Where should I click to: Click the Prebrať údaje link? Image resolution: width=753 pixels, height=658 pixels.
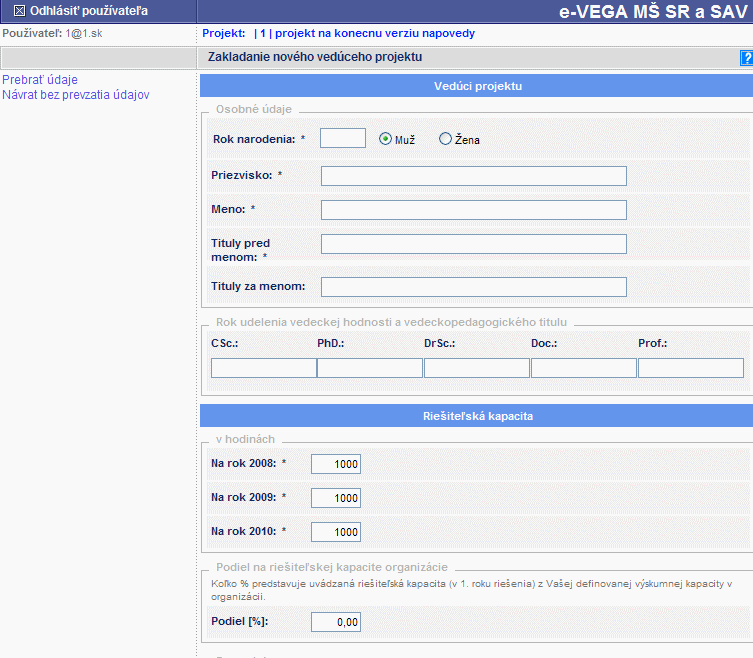40,80
